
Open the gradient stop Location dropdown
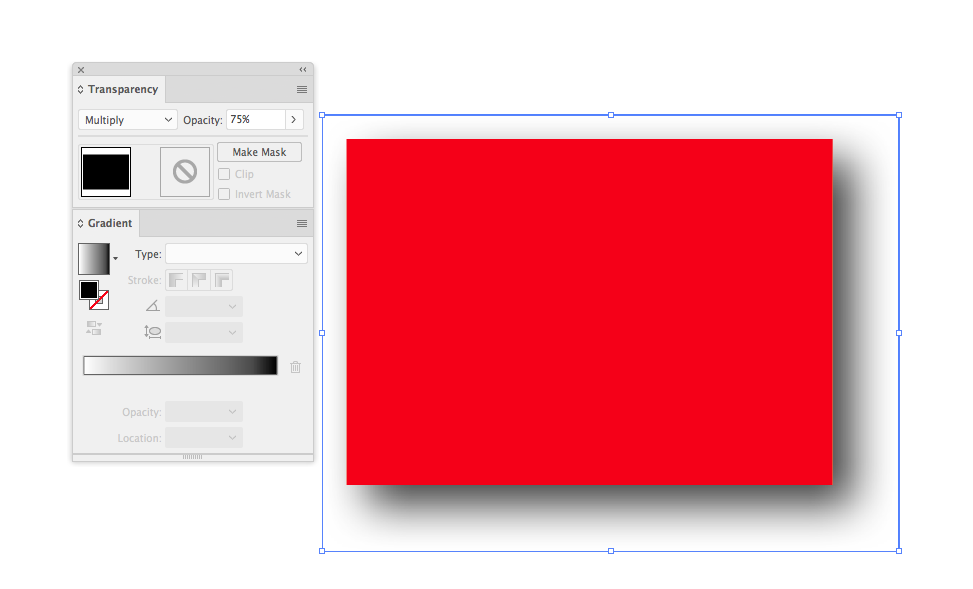[x=204, y=438]
